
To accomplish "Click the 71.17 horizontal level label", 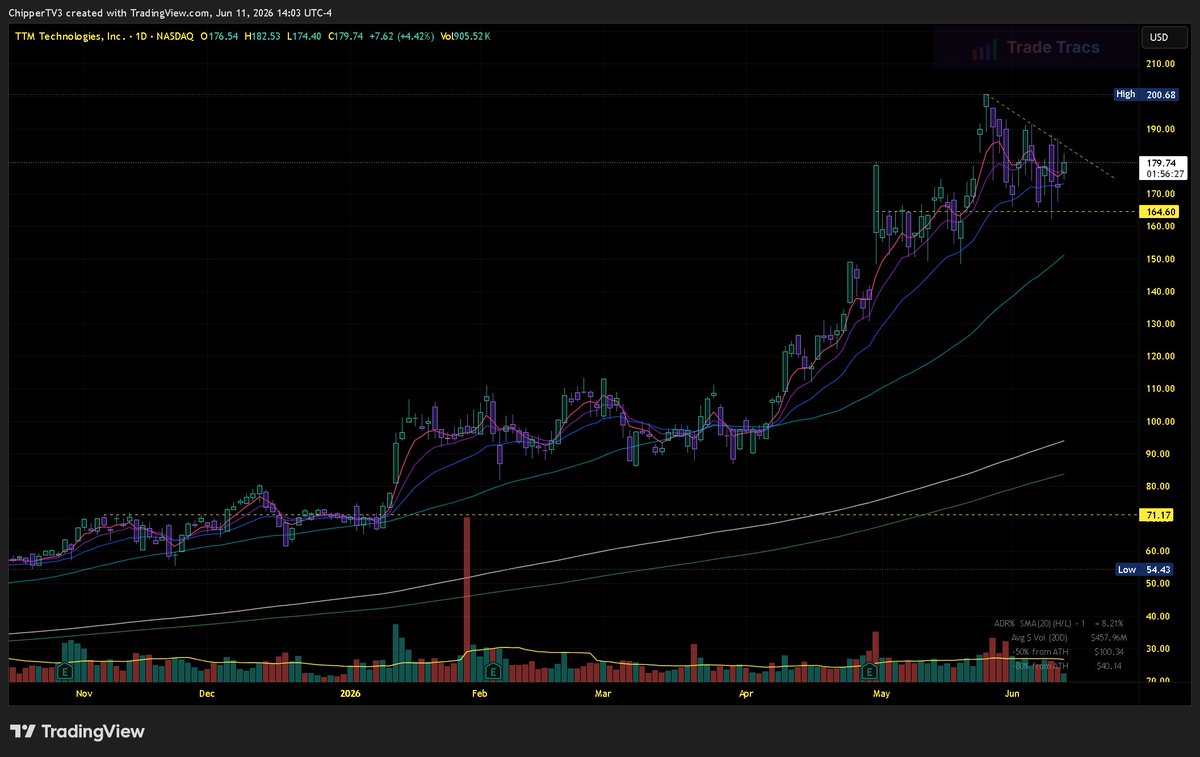I will tap(1159, 515).
